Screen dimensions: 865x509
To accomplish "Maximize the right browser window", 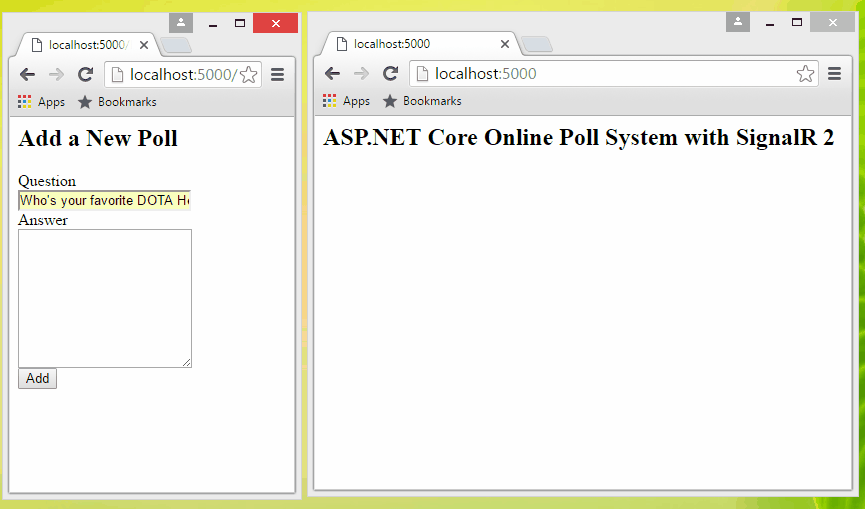I will click(x=797, y=22).
